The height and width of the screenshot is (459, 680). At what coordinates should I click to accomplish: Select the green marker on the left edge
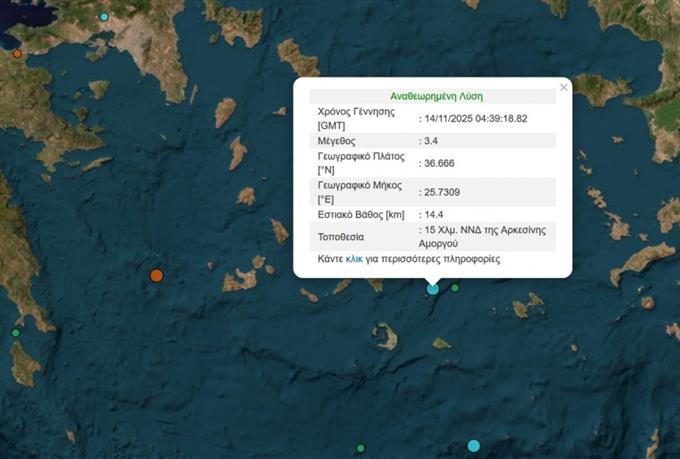tap(15, 332)
